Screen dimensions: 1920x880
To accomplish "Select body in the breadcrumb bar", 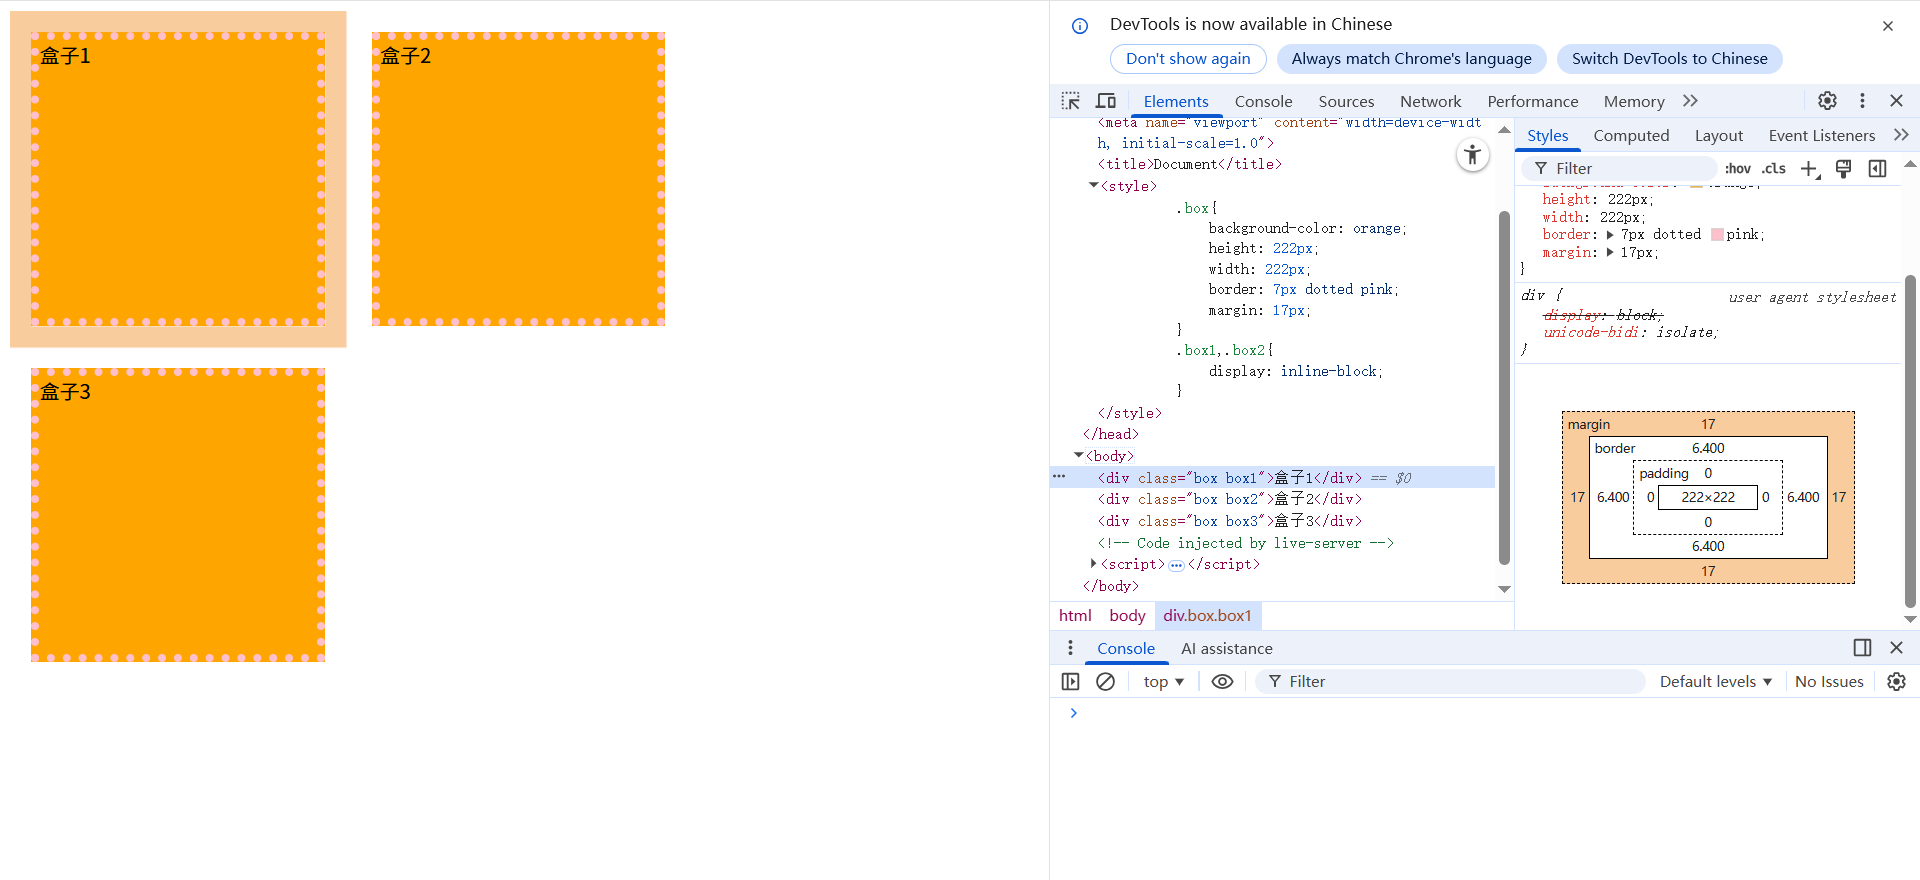I will tap(1127, 616).
